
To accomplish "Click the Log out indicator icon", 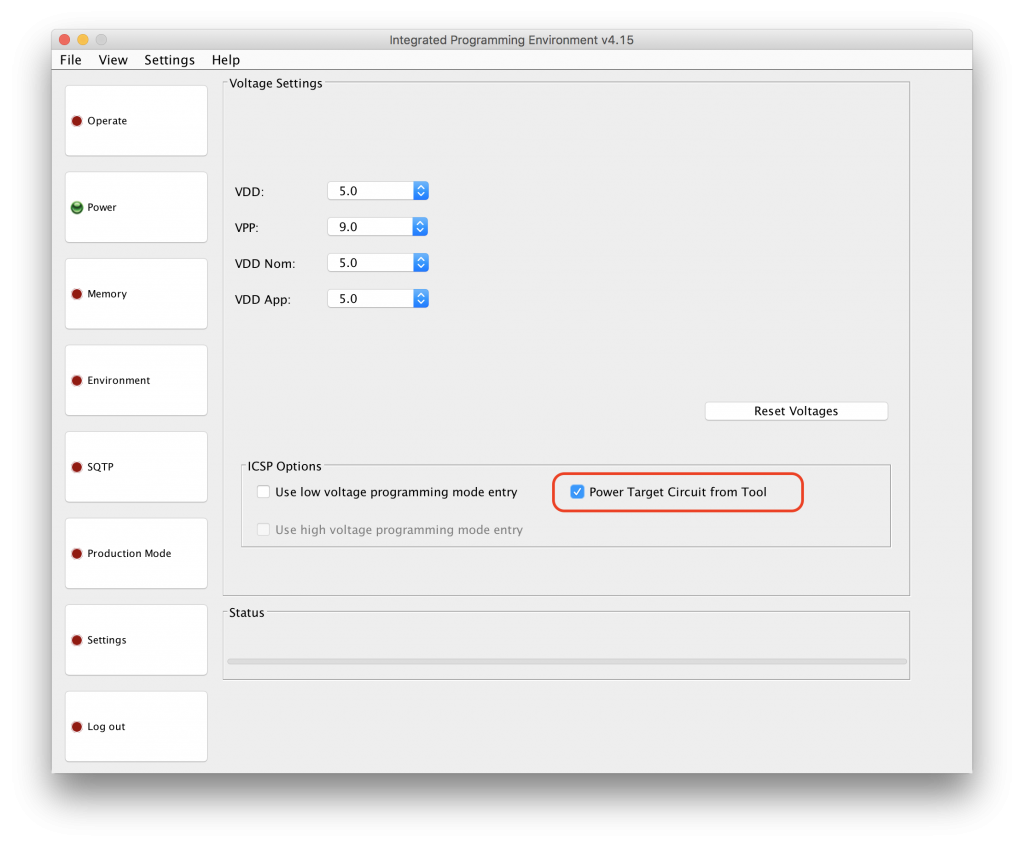I will 77,727.
